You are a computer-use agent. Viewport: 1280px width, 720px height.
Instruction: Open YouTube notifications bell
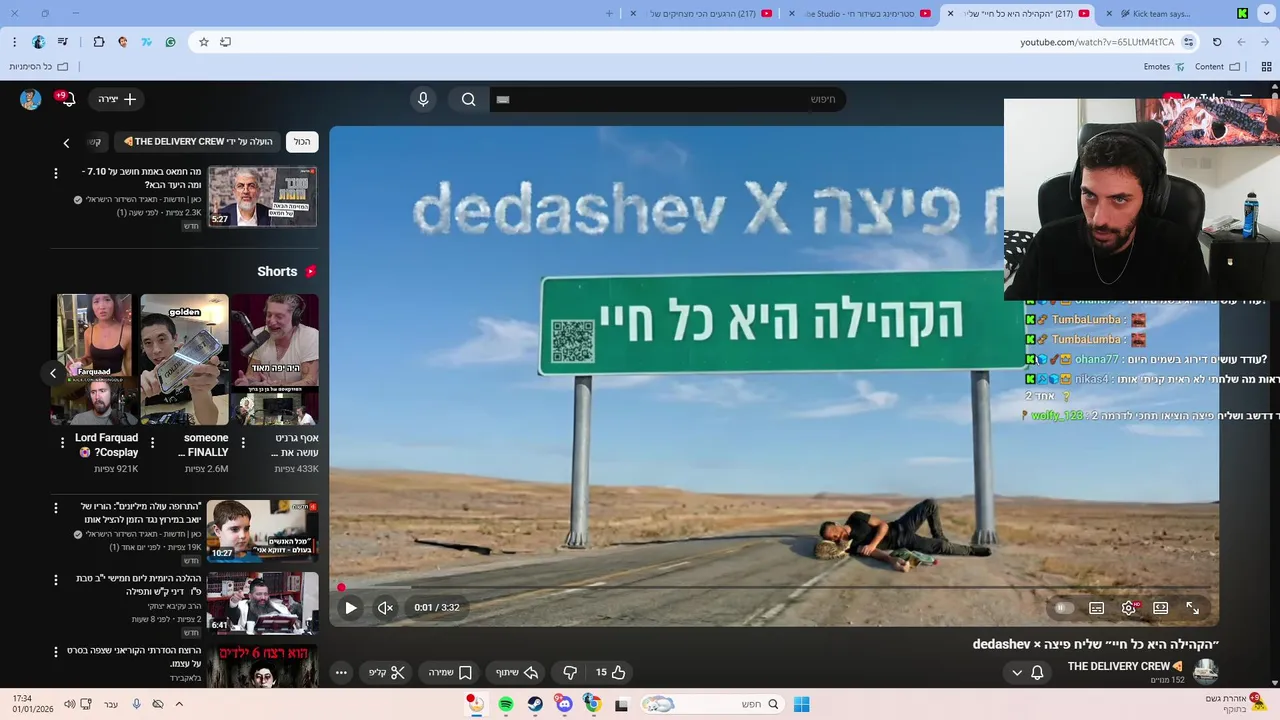(x=67, y=99)
